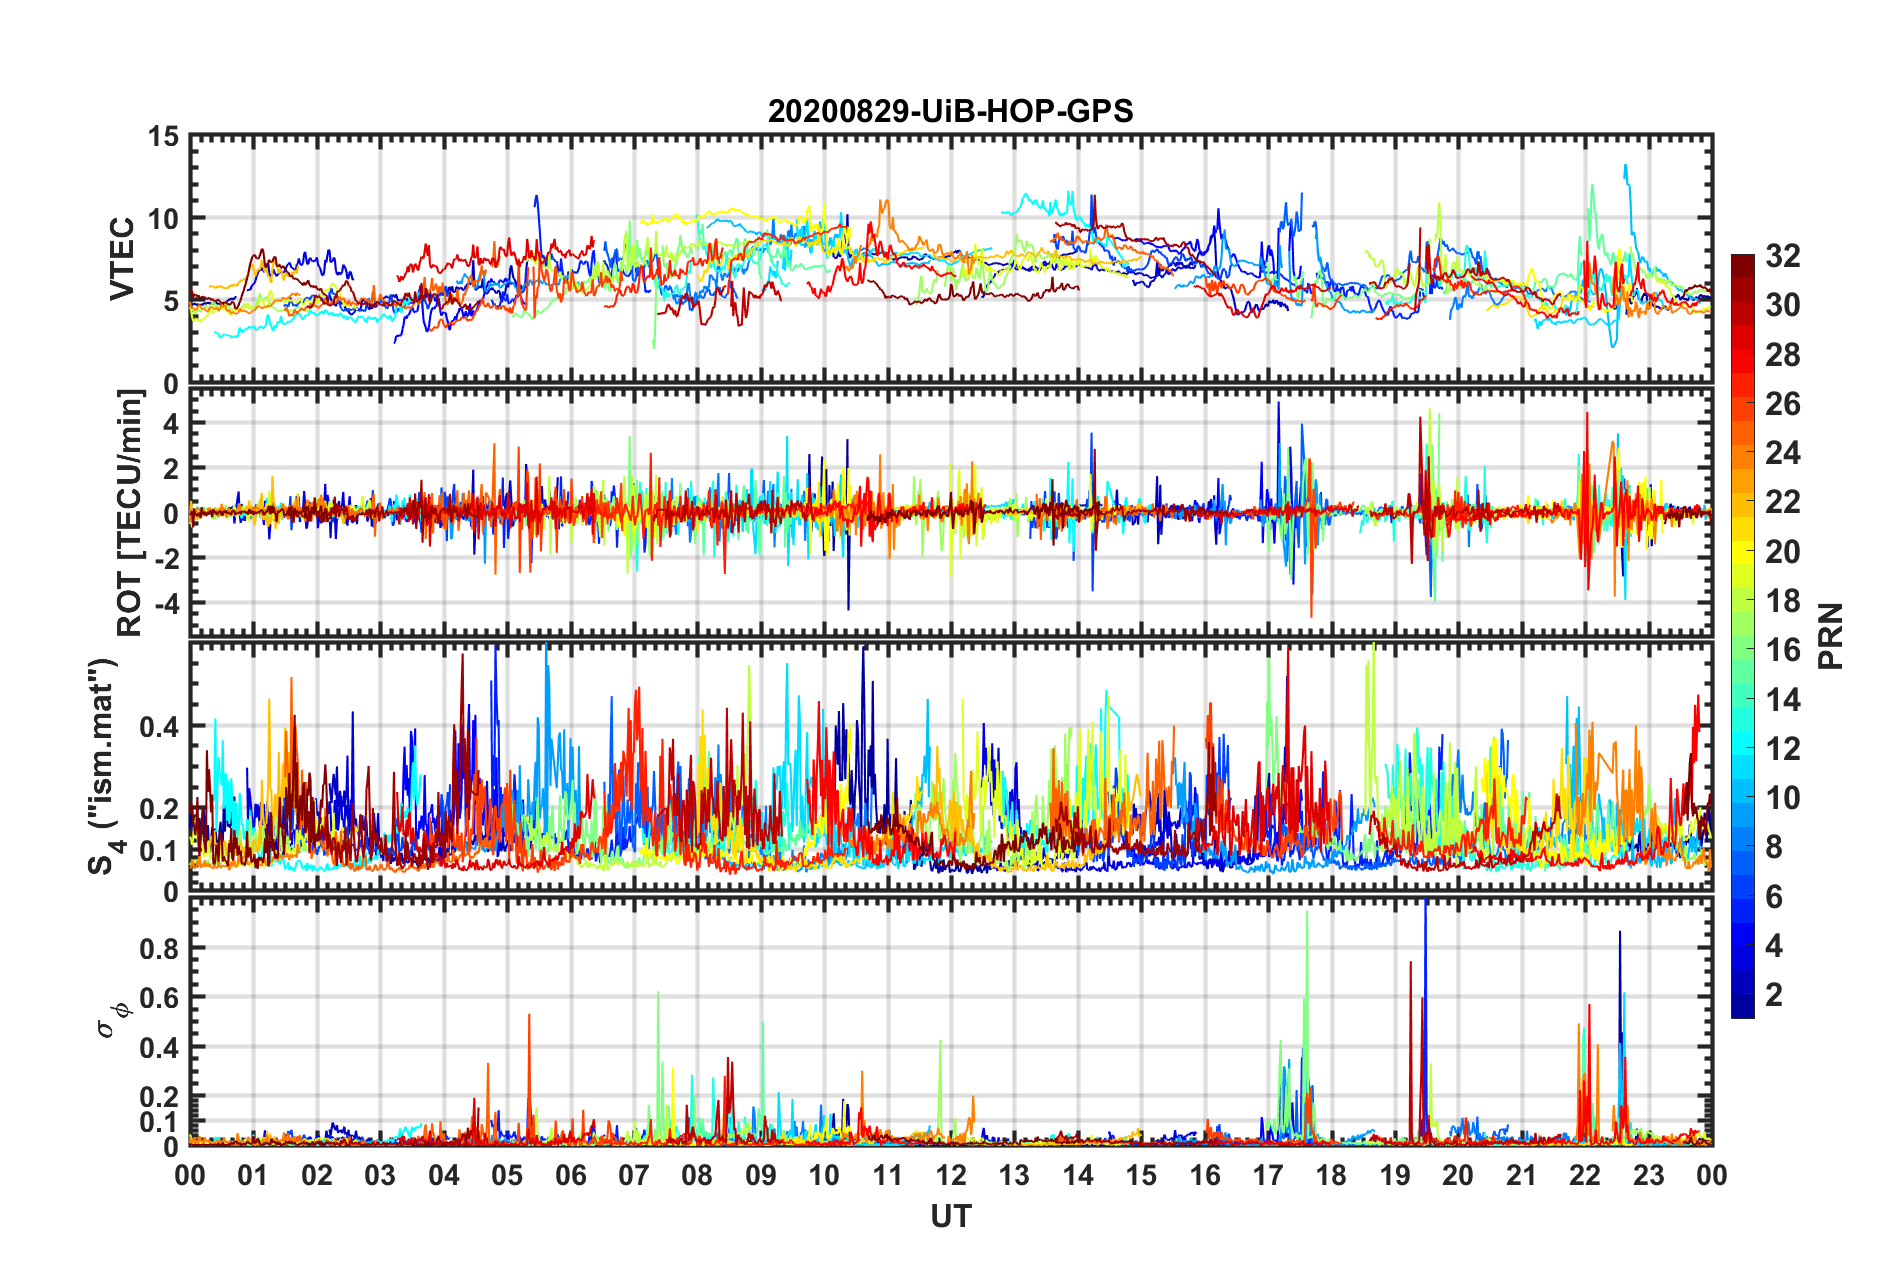
Task: Select colorbar tick label 26
Action: 1783,404
